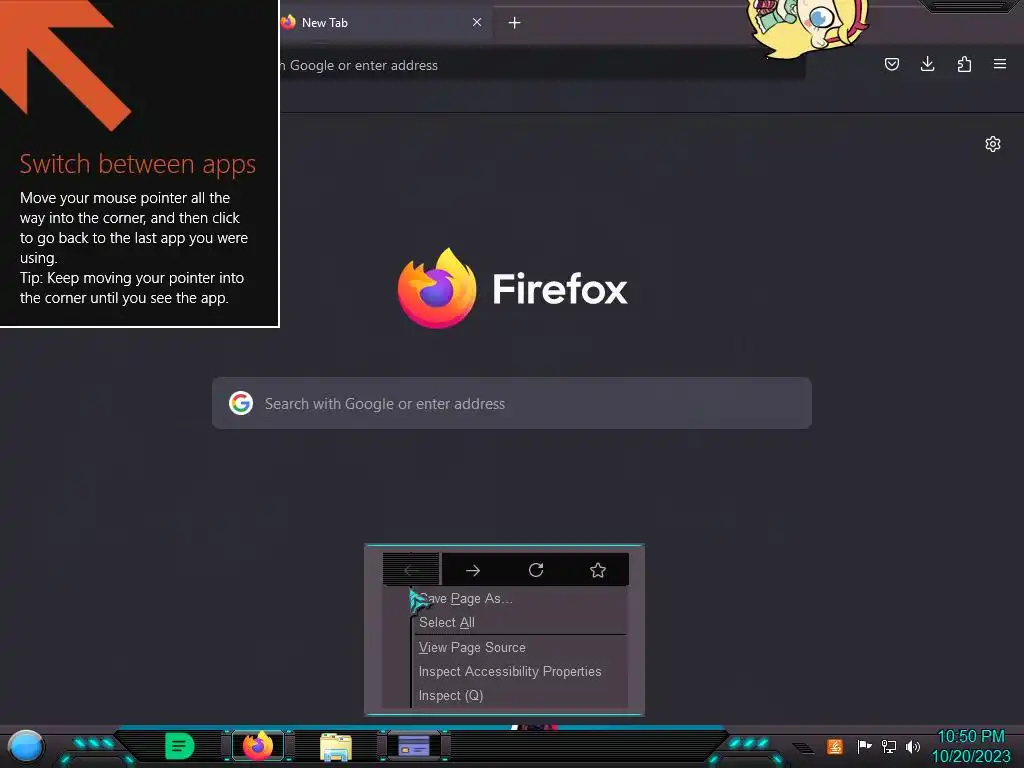Open a new tab with the plus button
The width and height of the screenshot is (1024, 768).
point(515,23)
